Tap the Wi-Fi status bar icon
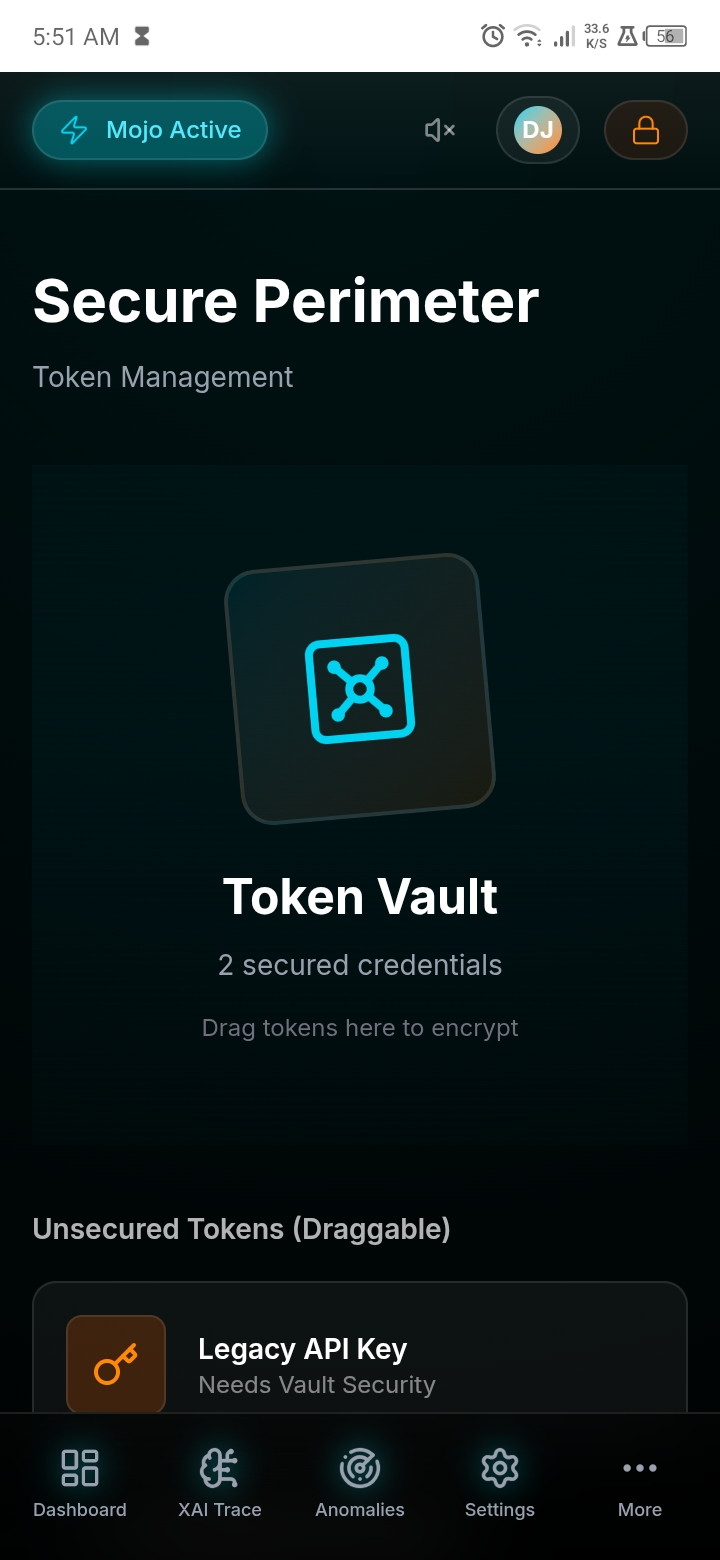 coord(527,37)
